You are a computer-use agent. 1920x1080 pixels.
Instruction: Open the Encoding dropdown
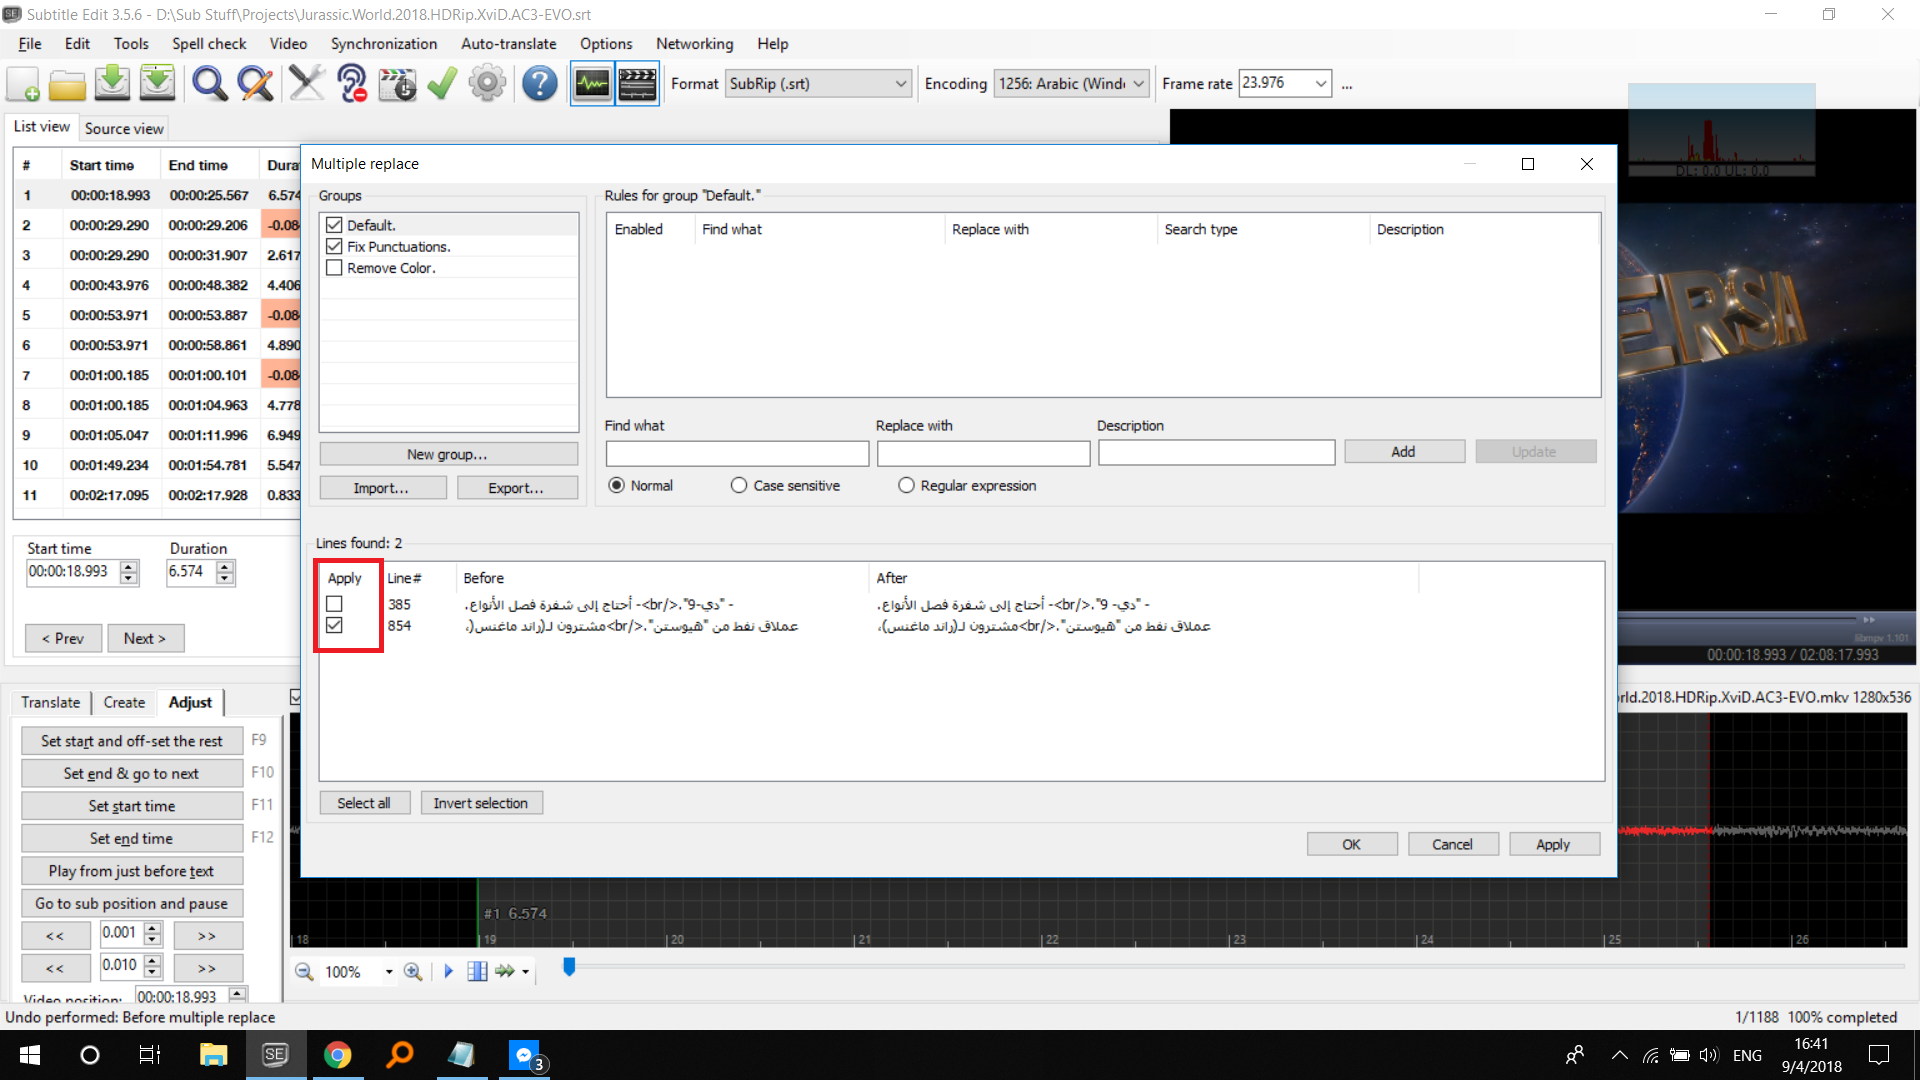tap(1139, 83)
